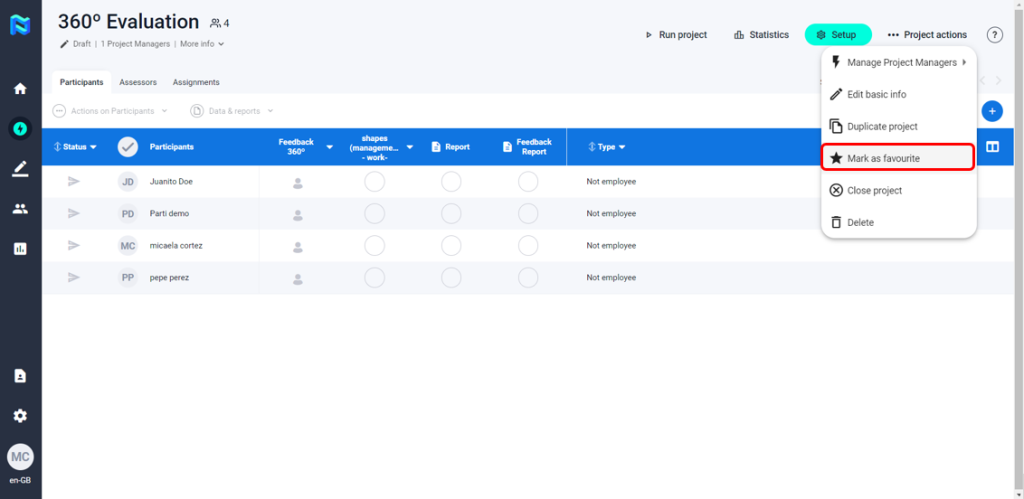The image size is (1024, 499).
Task: Toggle the select all participants checkmark
Action: 128,147
